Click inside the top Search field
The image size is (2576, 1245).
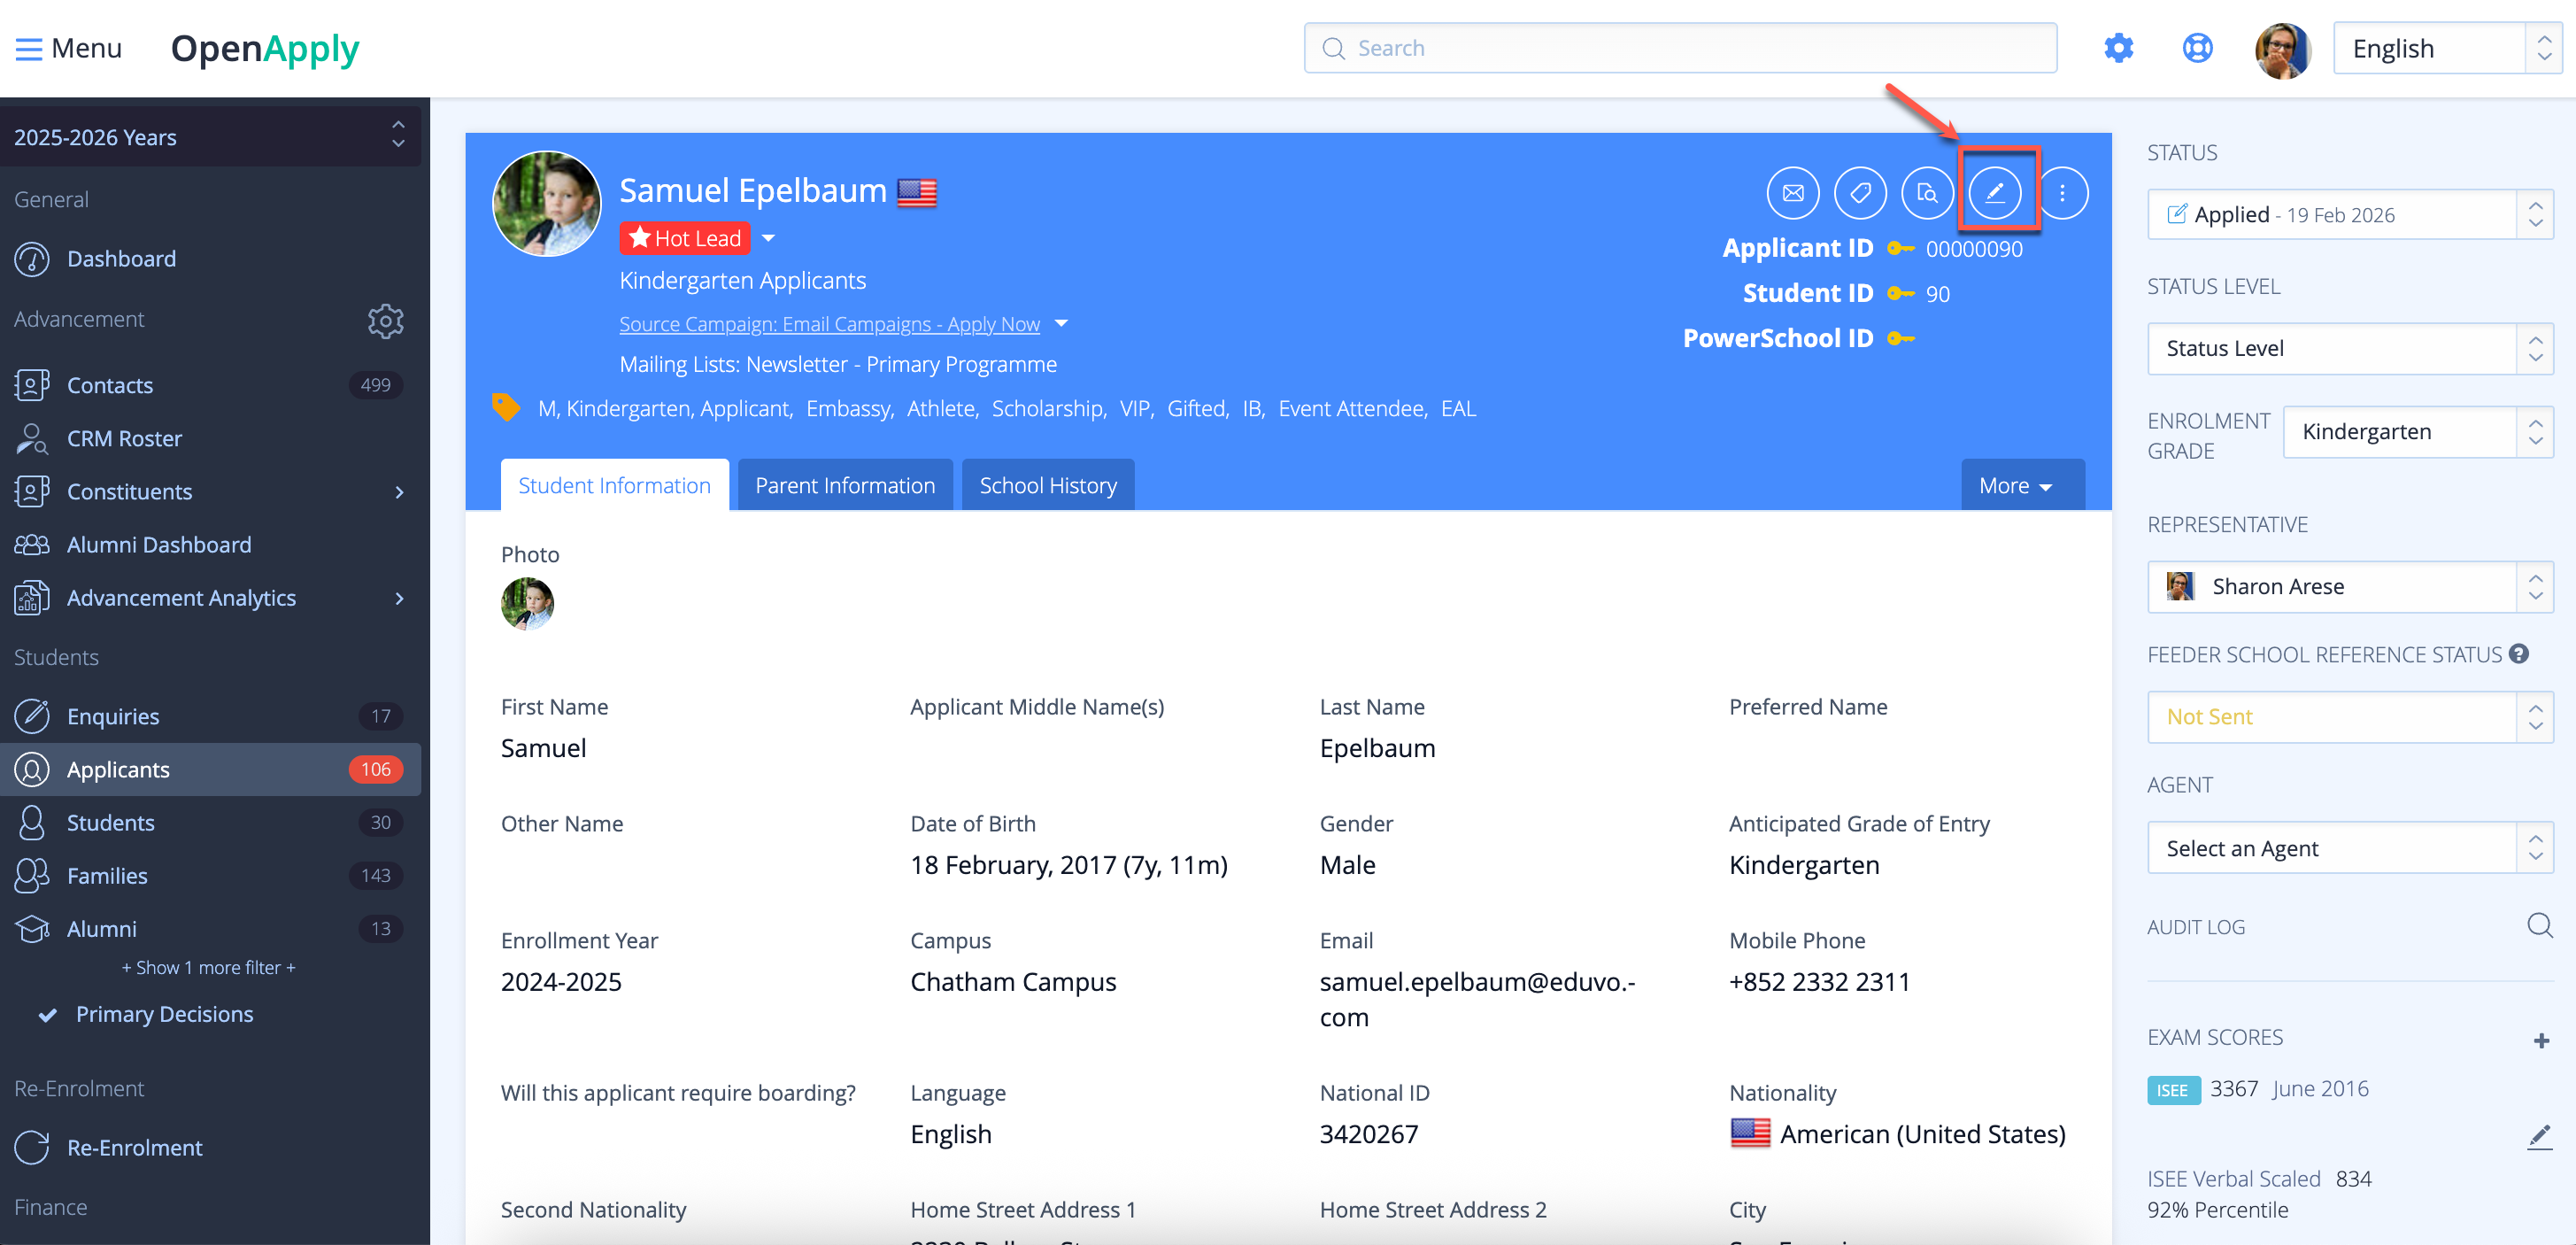click(1679, 47)
